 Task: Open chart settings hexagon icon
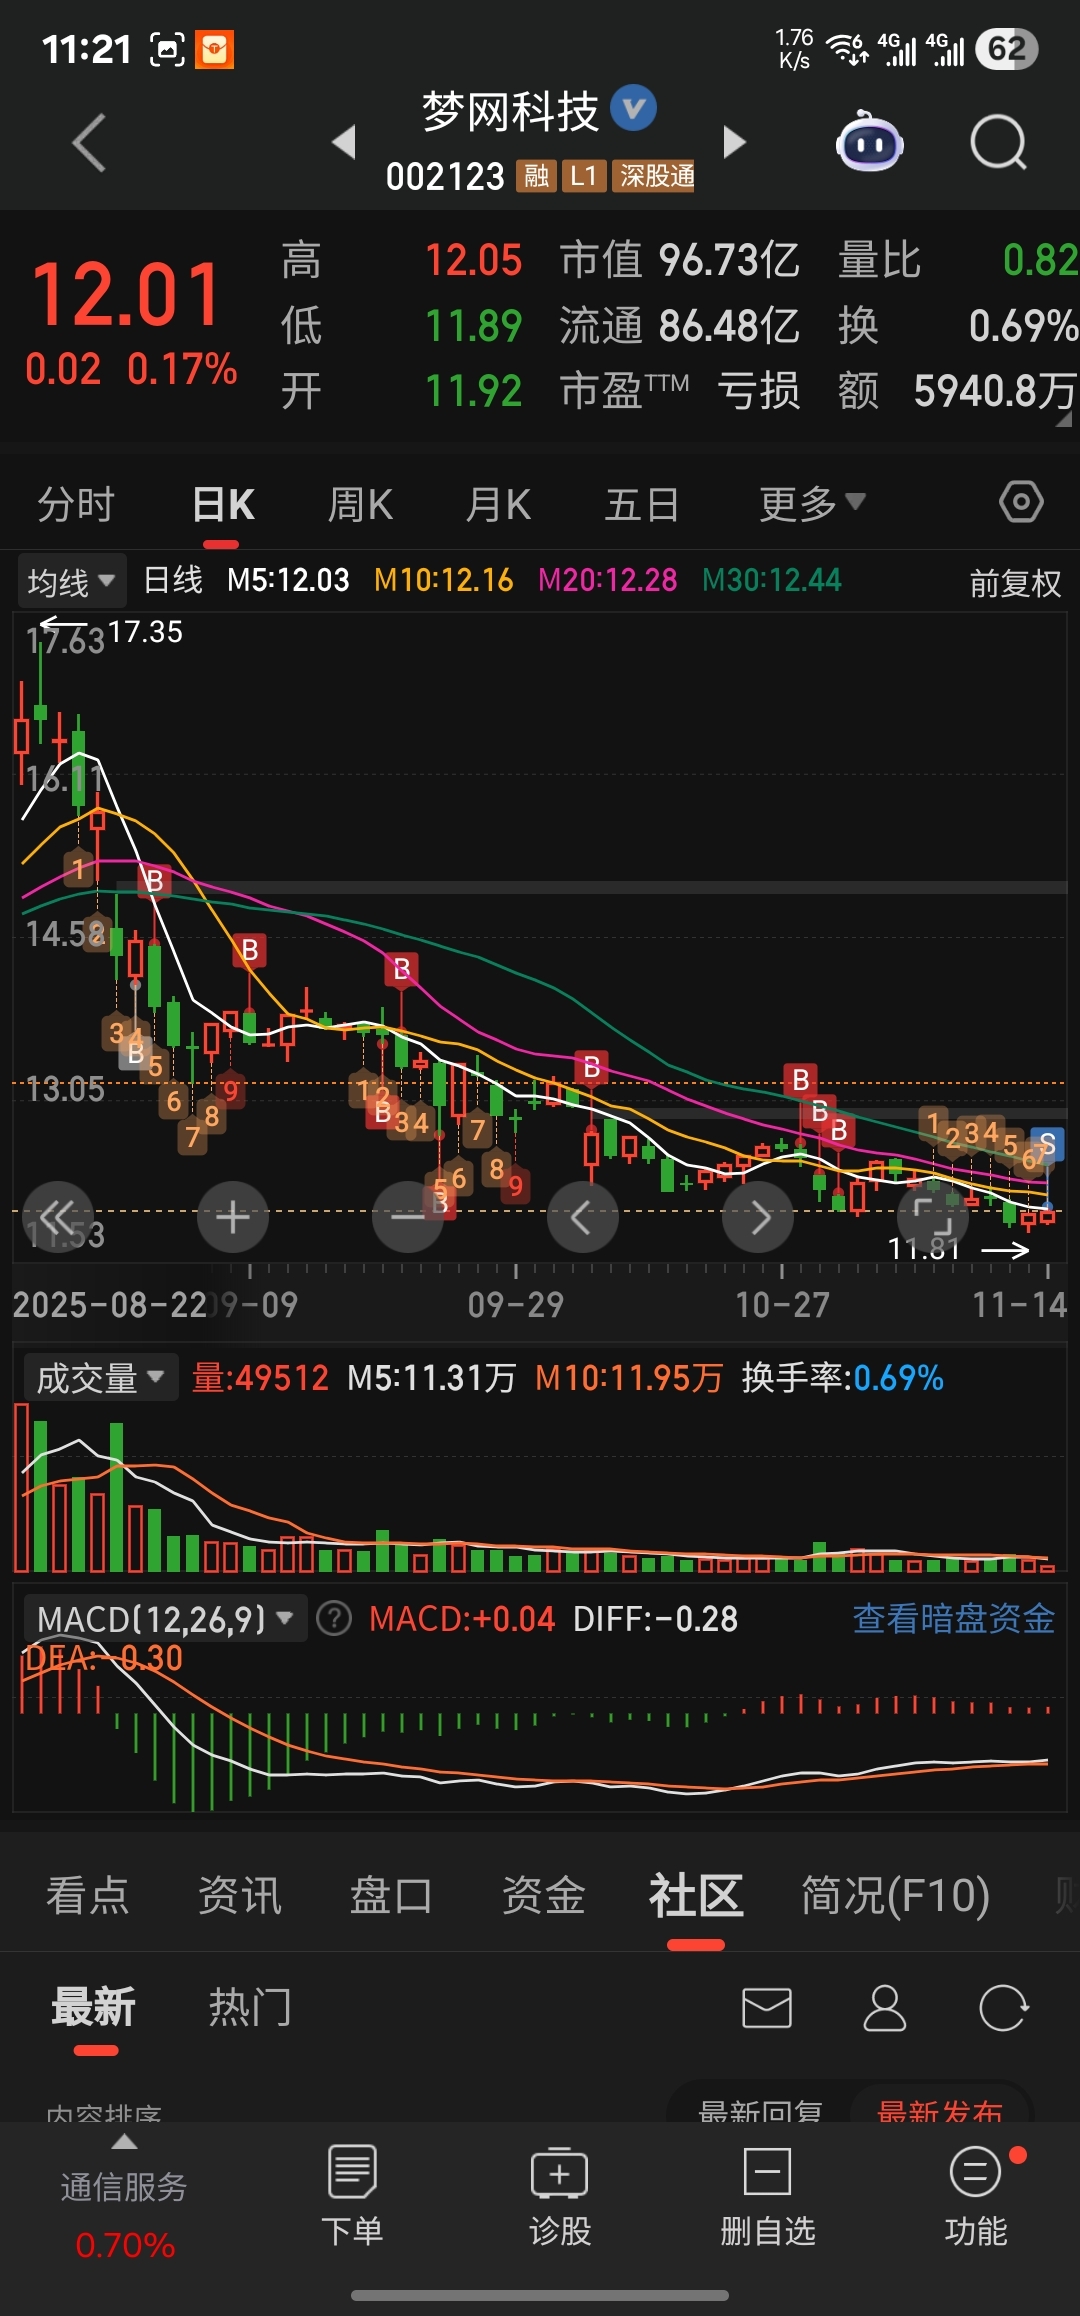click(1021, 502)
